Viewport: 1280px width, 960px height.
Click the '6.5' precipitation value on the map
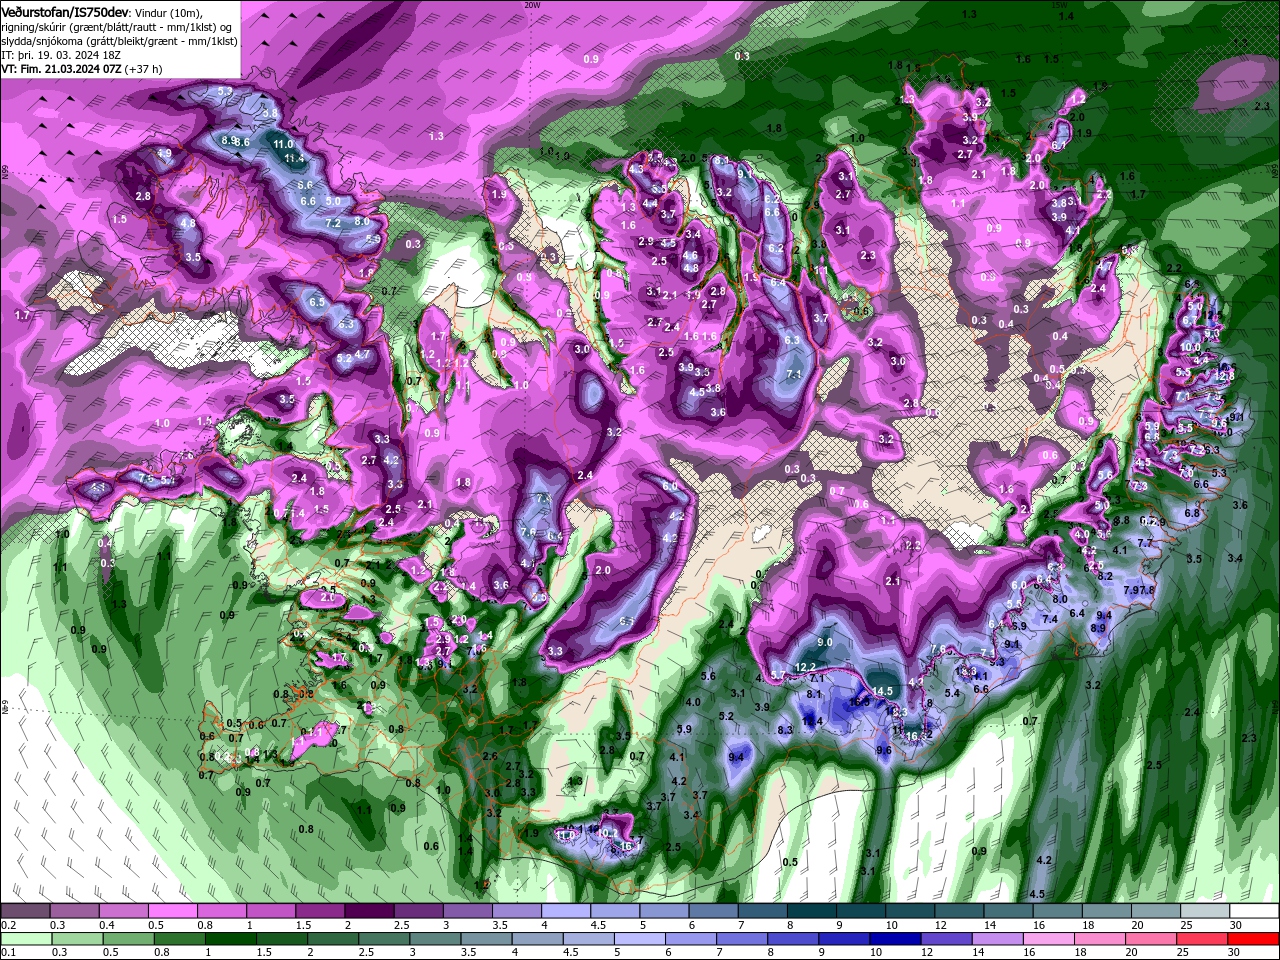[318, 302]
